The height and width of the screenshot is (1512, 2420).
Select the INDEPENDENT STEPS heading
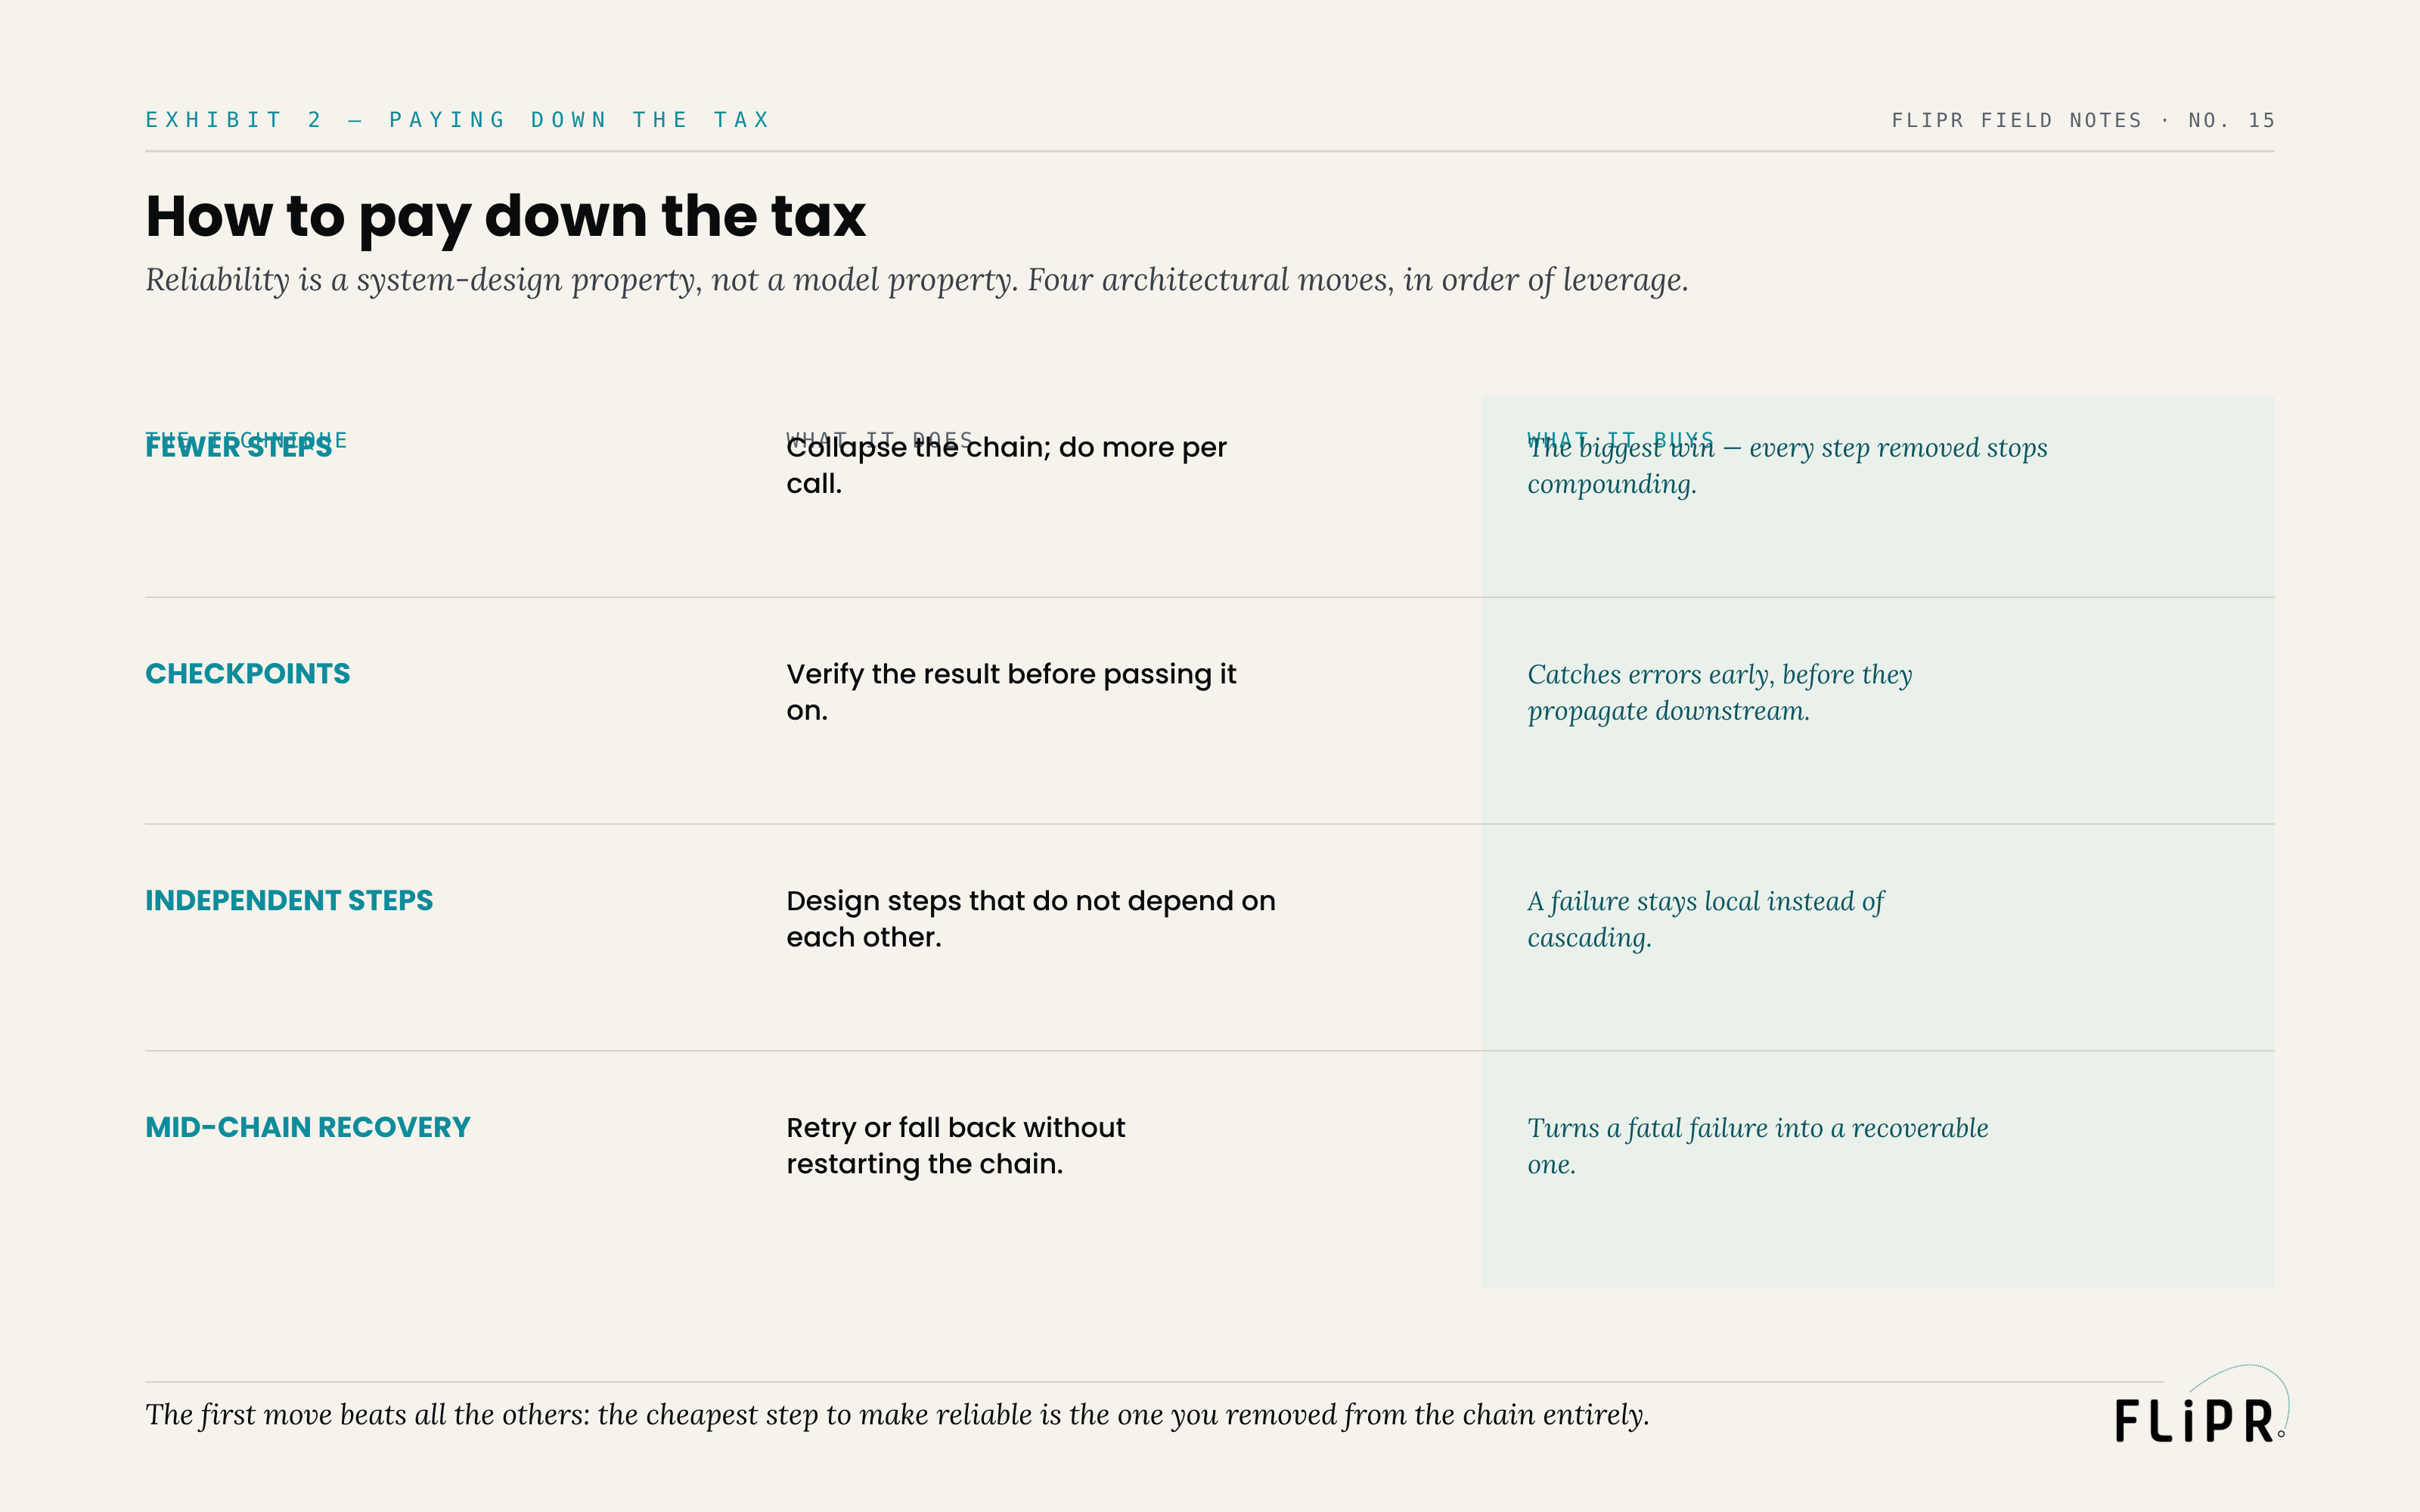click(289, 901)
